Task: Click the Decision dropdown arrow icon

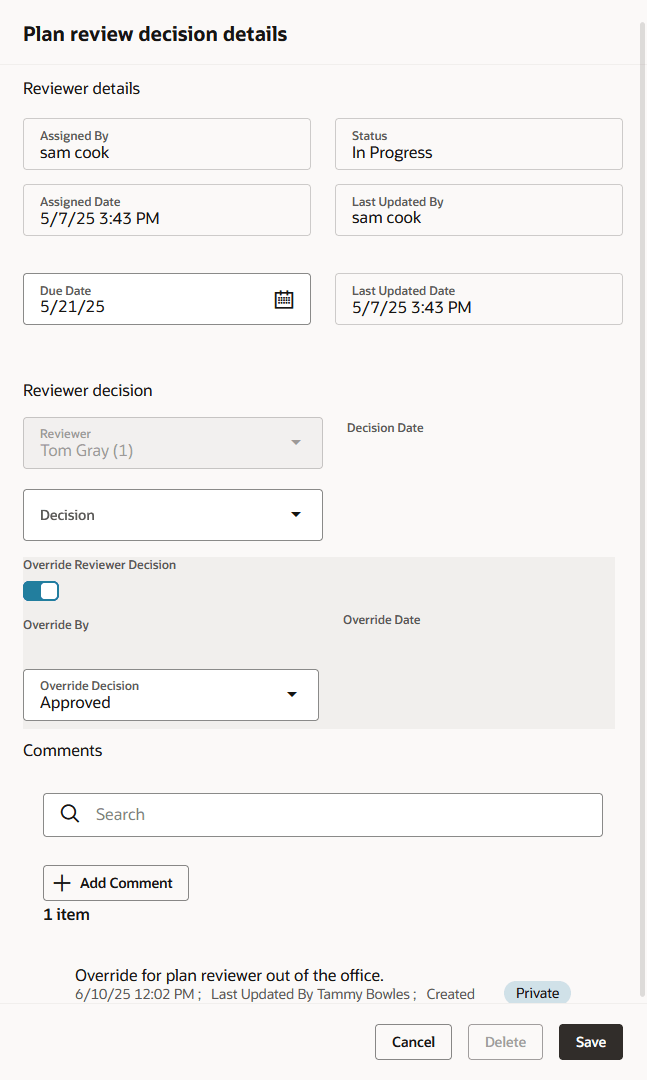Action: coord(296,514)
